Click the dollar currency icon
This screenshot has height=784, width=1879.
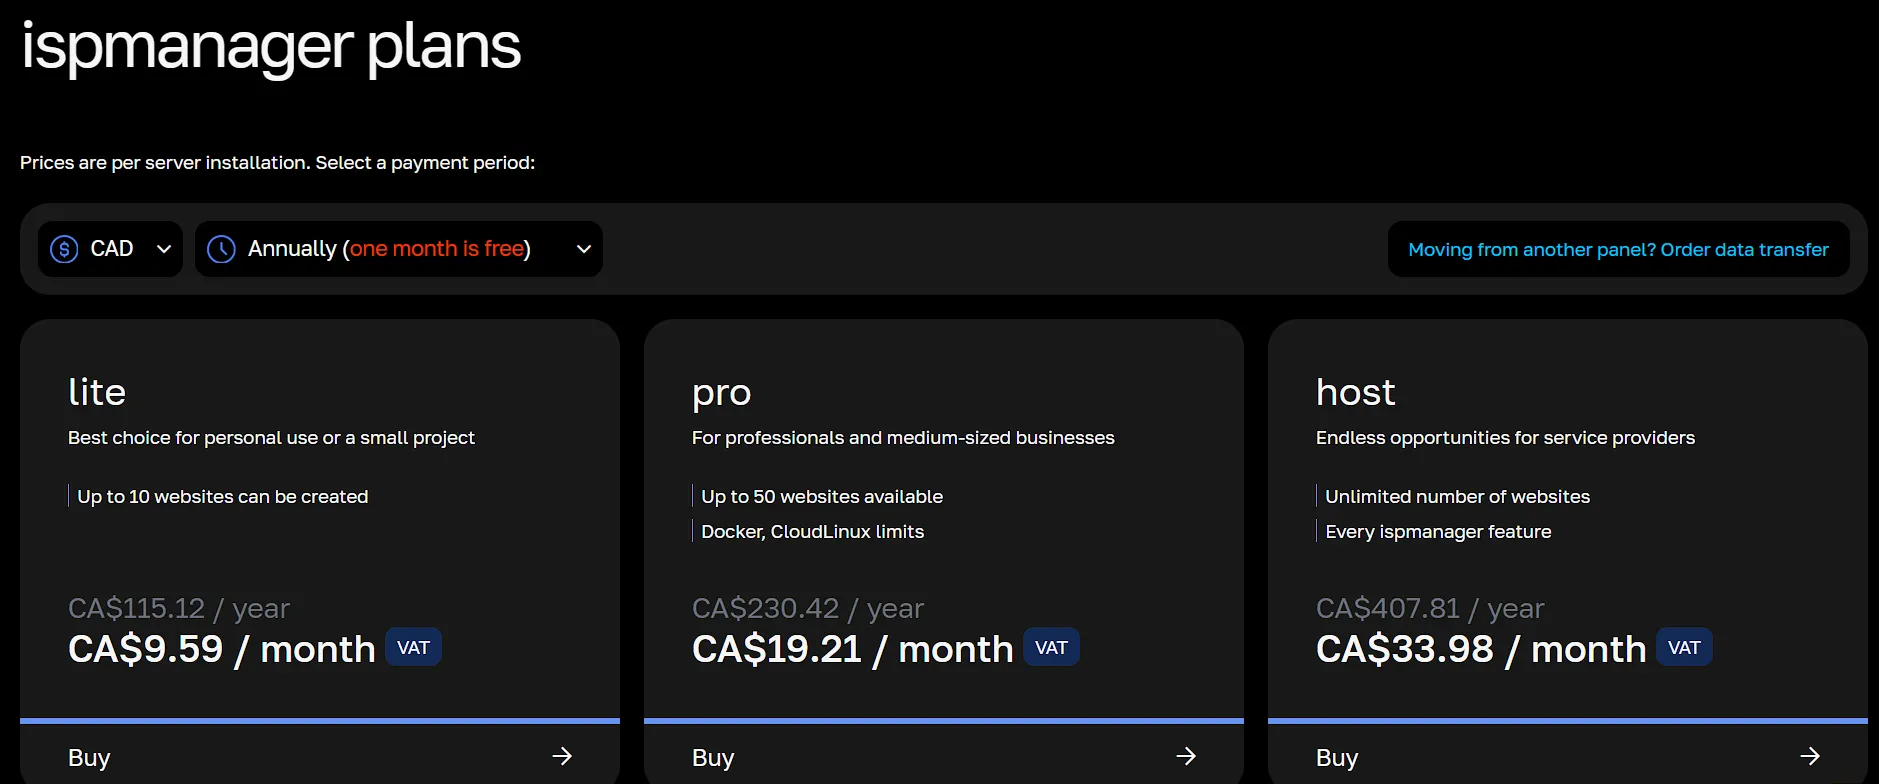(64, 249)
